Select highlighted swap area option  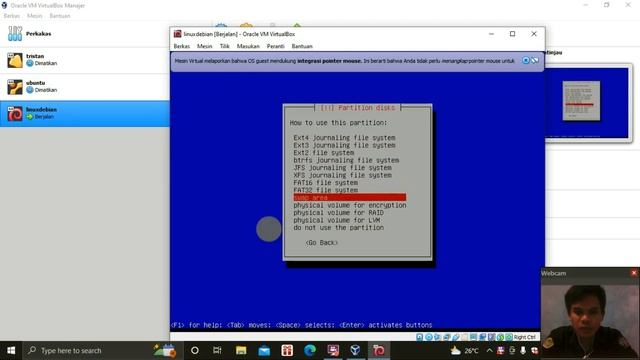point(349,198)
